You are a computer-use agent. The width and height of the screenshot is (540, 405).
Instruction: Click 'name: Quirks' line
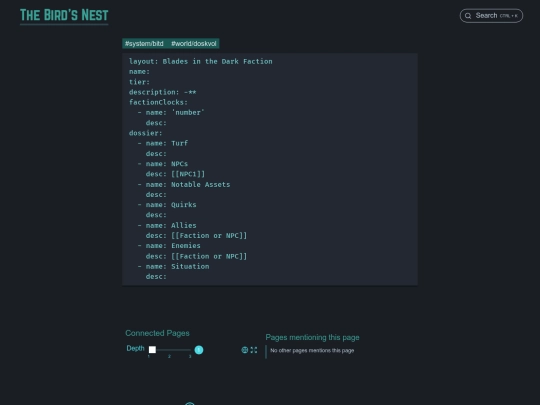click(x=171, y=205)
